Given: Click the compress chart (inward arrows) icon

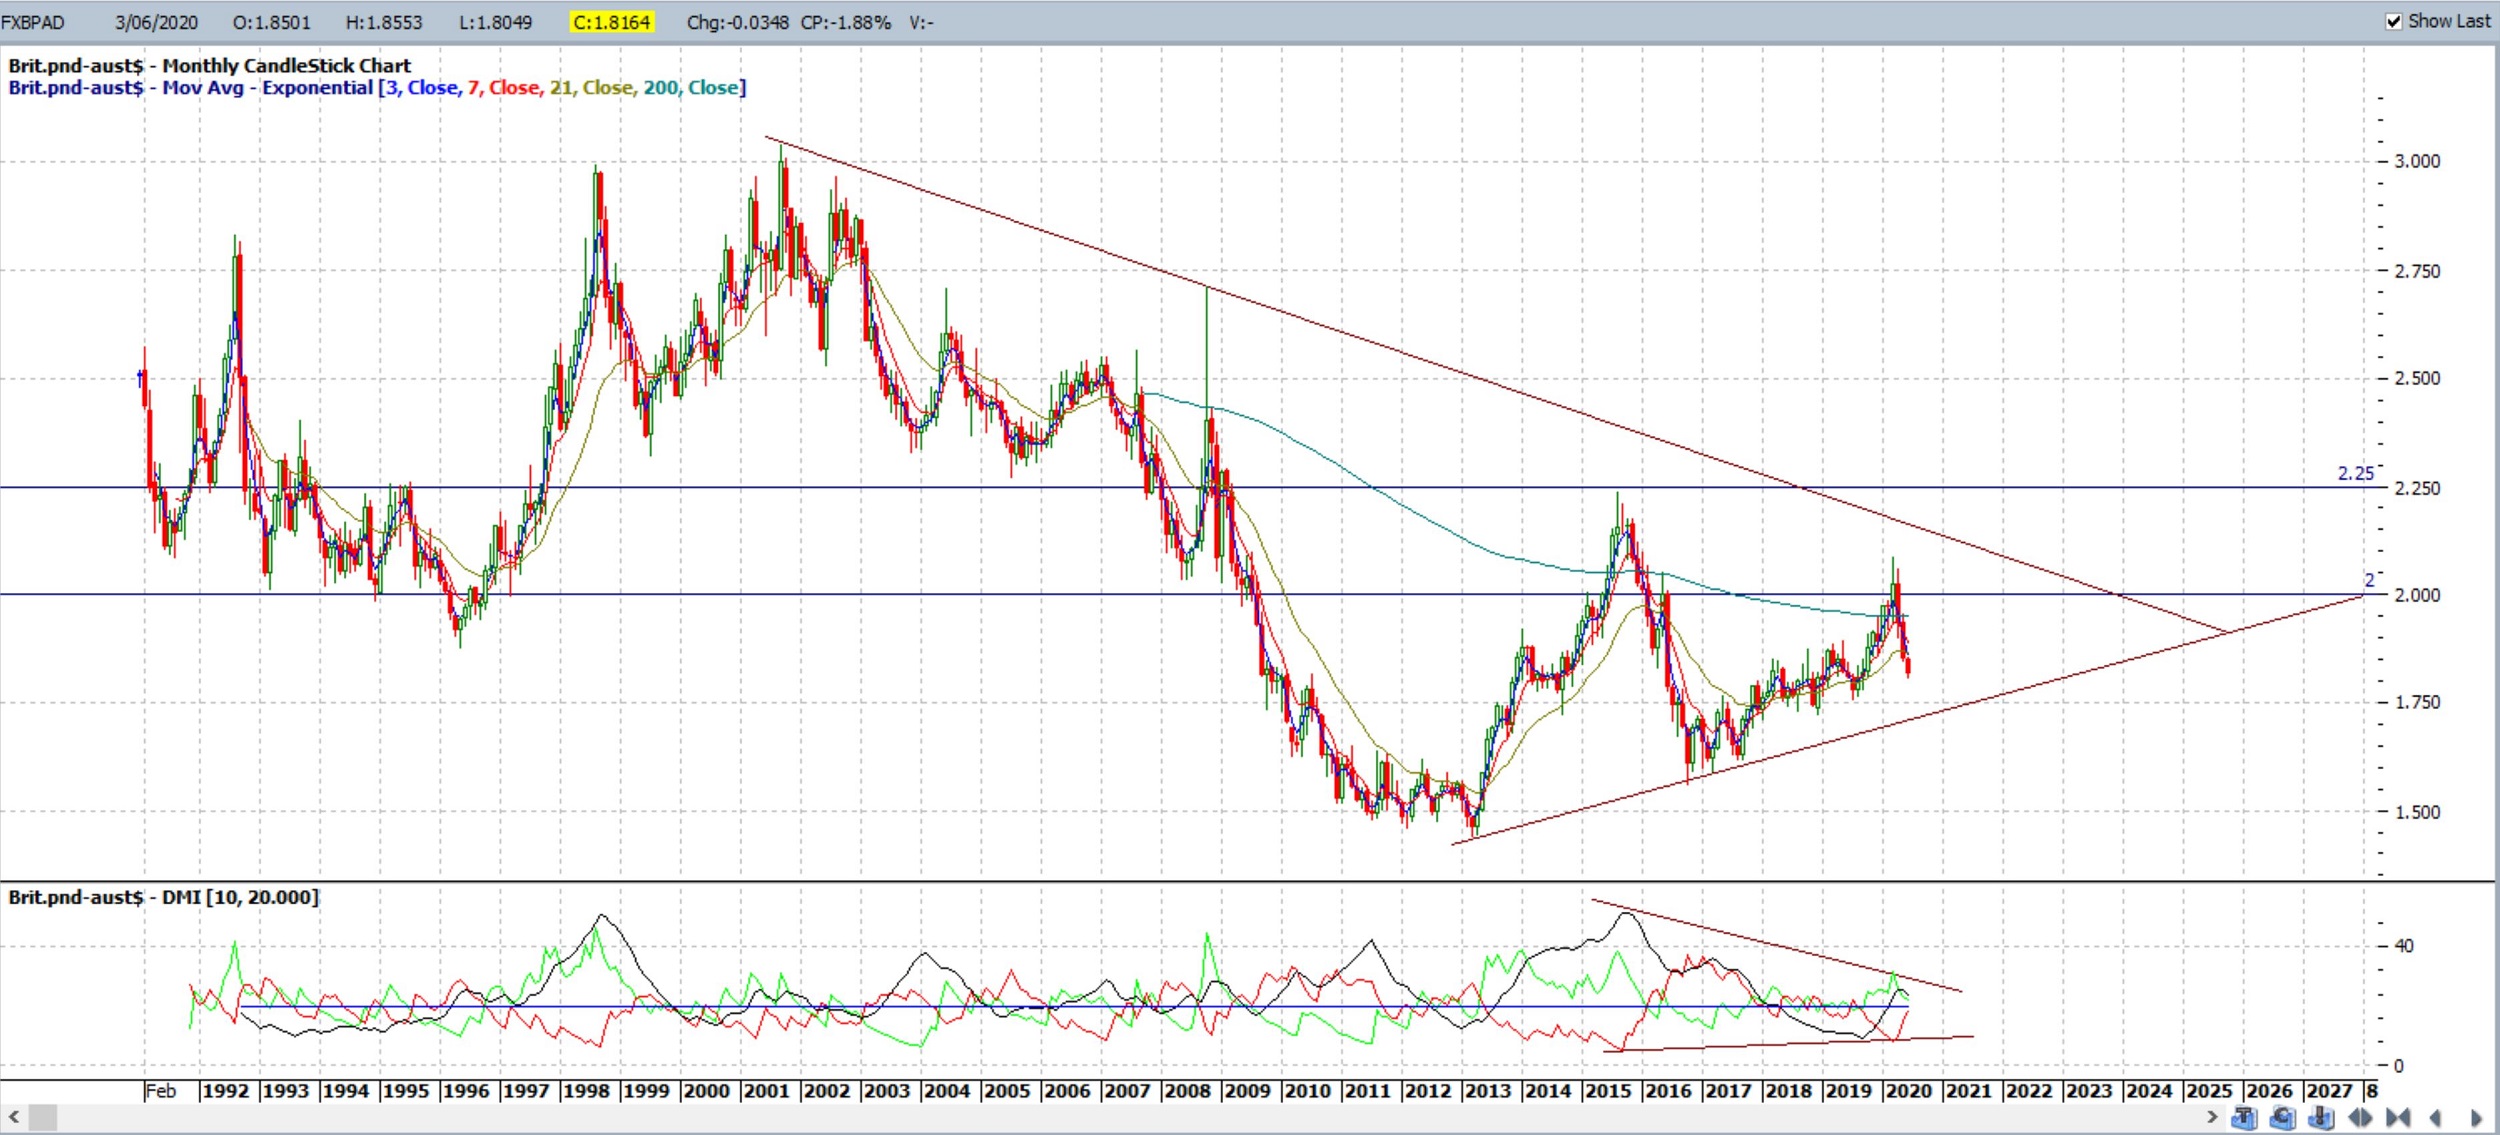Looking at the screenshot, I should [2398, 1117].
